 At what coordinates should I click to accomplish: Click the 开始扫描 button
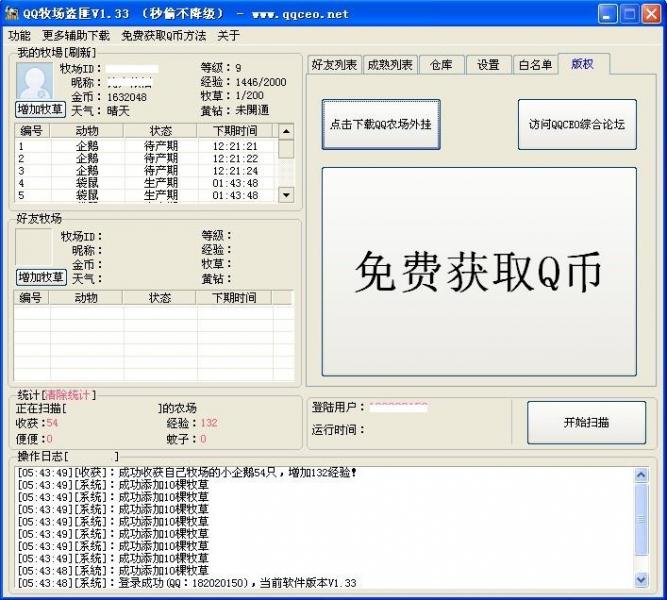point(586,422)
